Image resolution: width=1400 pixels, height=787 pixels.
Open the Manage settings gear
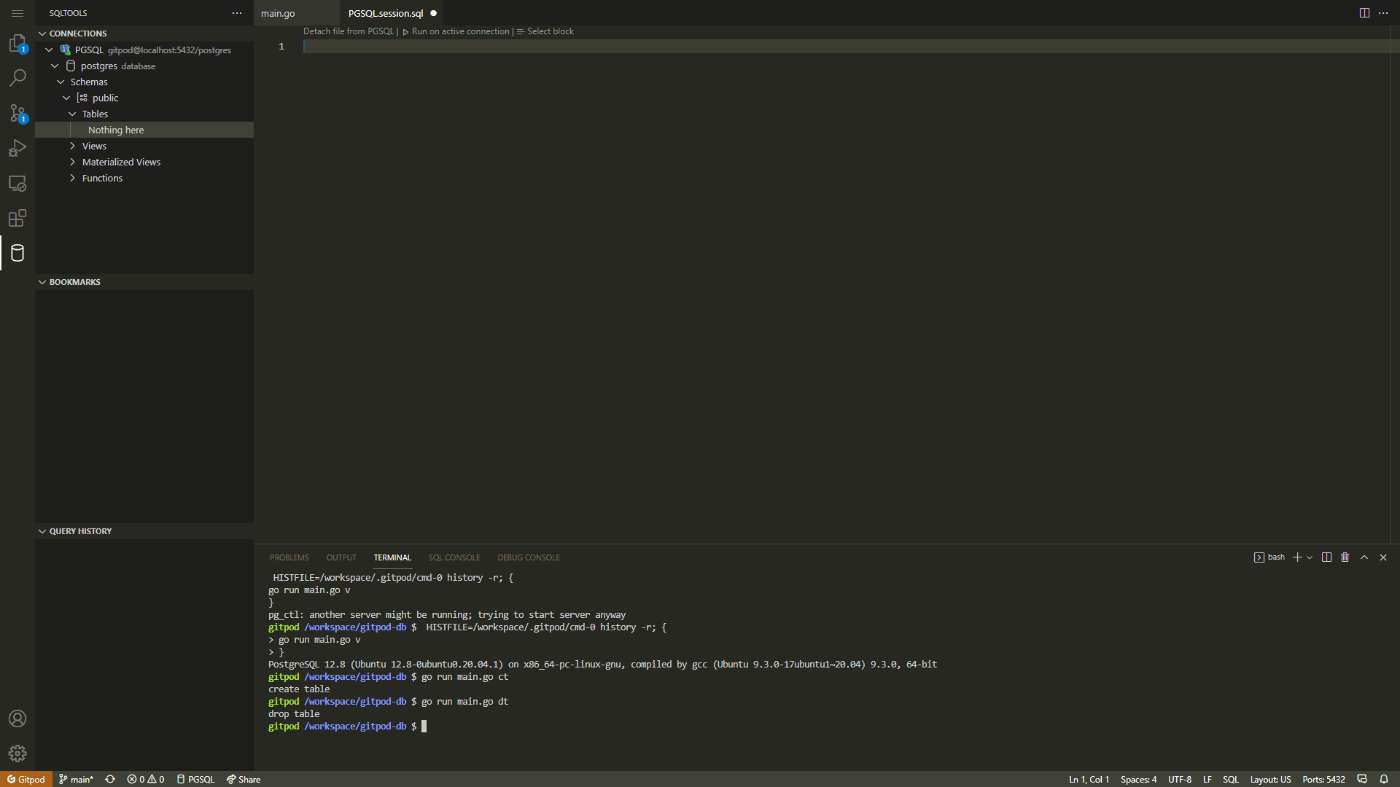tap(17, 753)
